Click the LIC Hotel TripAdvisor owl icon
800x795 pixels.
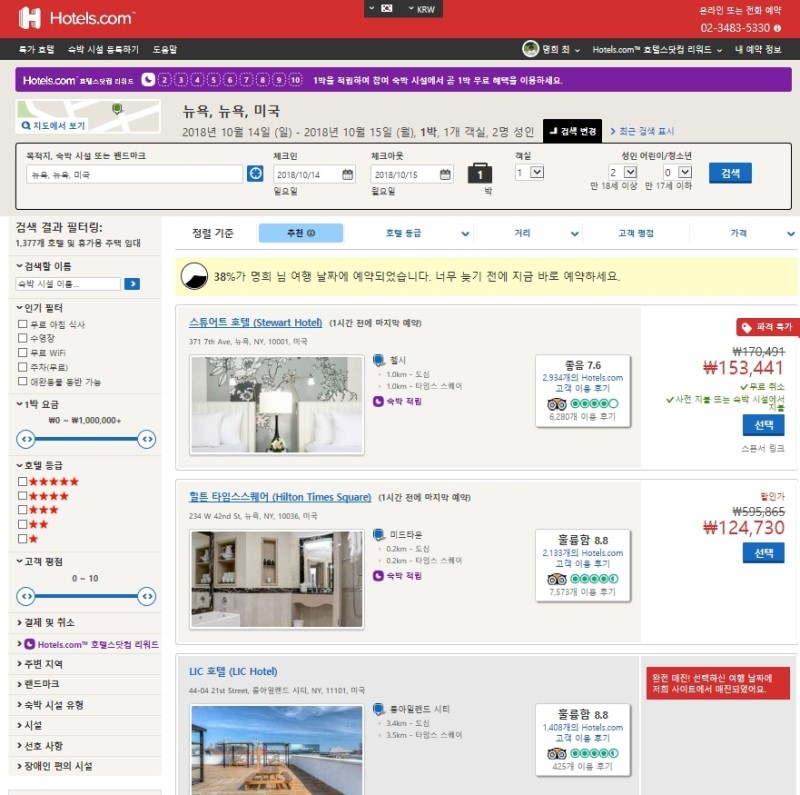(557, 754)
